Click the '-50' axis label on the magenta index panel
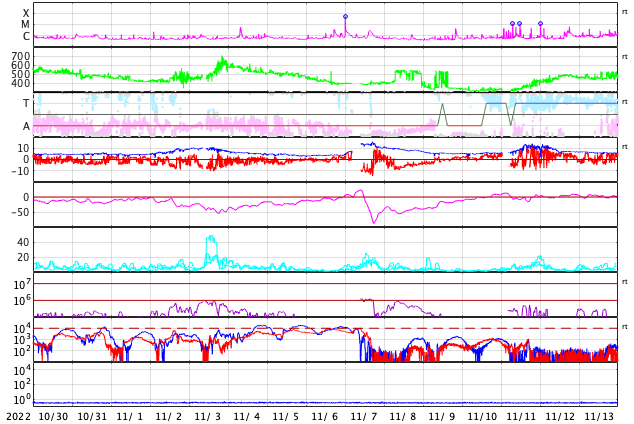 [x=20, y=212]
